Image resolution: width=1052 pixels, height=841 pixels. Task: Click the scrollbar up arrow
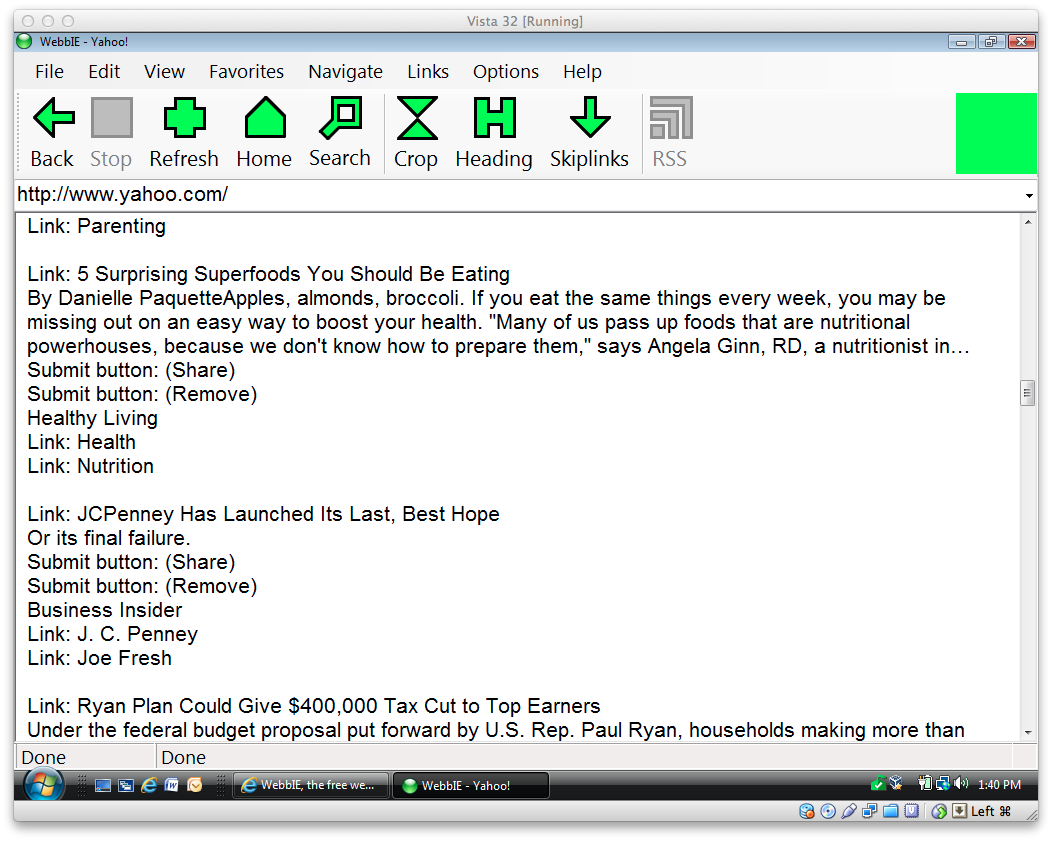pos(1028,222)
